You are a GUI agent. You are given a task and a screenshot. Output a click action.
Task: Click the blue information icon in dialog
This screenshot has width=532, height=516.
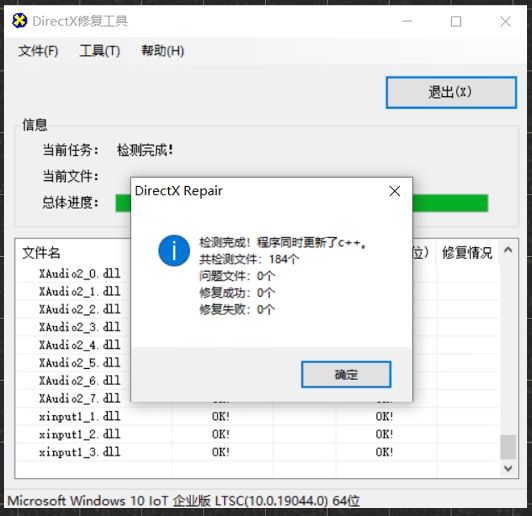[x=174, y=251]
